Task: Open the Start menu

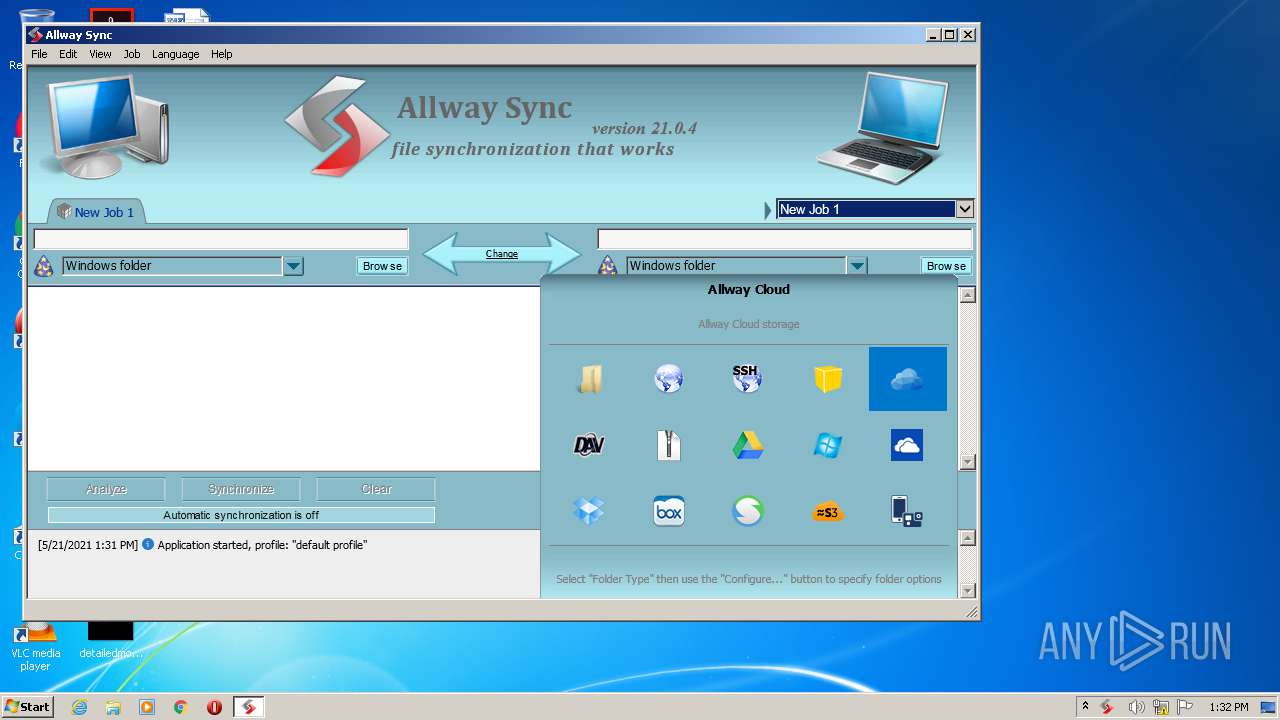Action: point(28,707)
